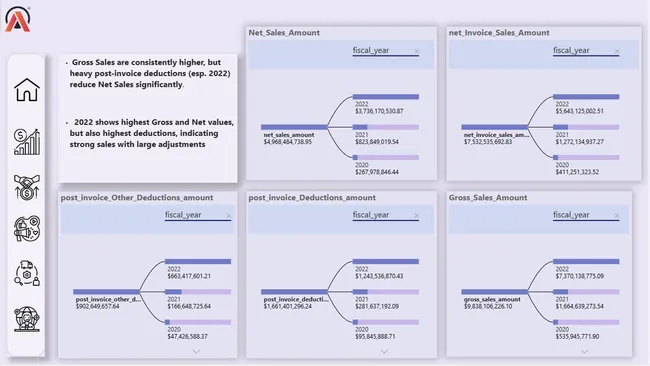This screenshot has width=650, height=366.
Task: Select 2020 bar showing $535,945,771.90
Action: [586, 322]
